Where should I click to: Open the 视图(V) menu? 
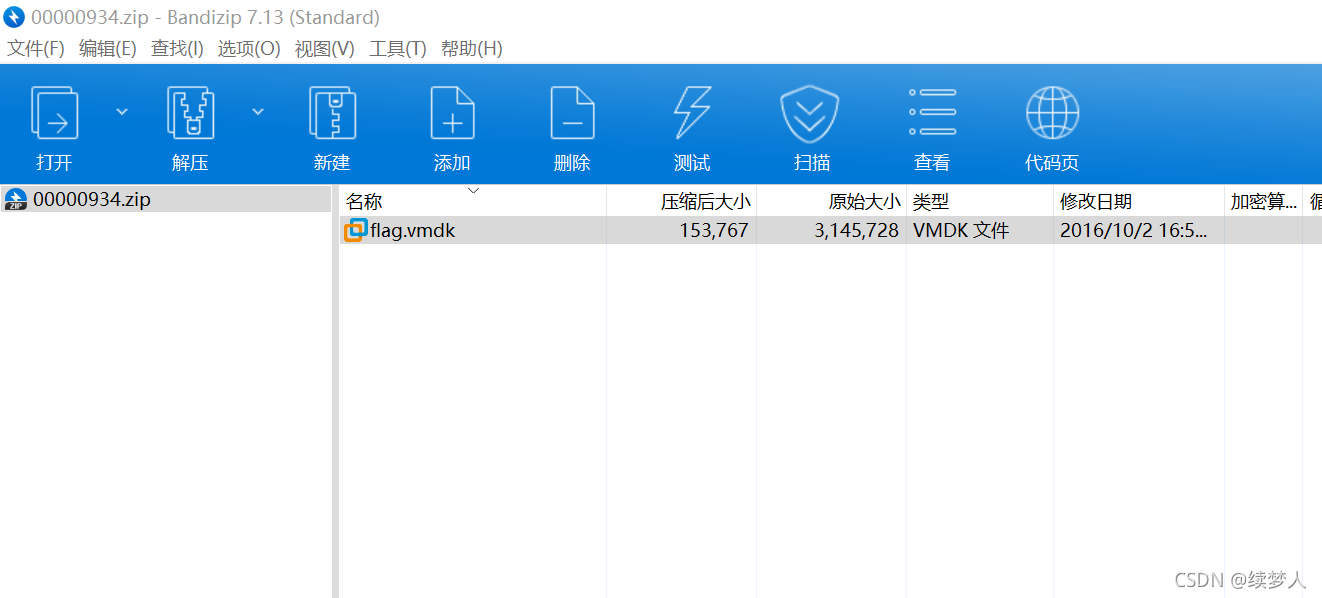(x=325, y=49)
